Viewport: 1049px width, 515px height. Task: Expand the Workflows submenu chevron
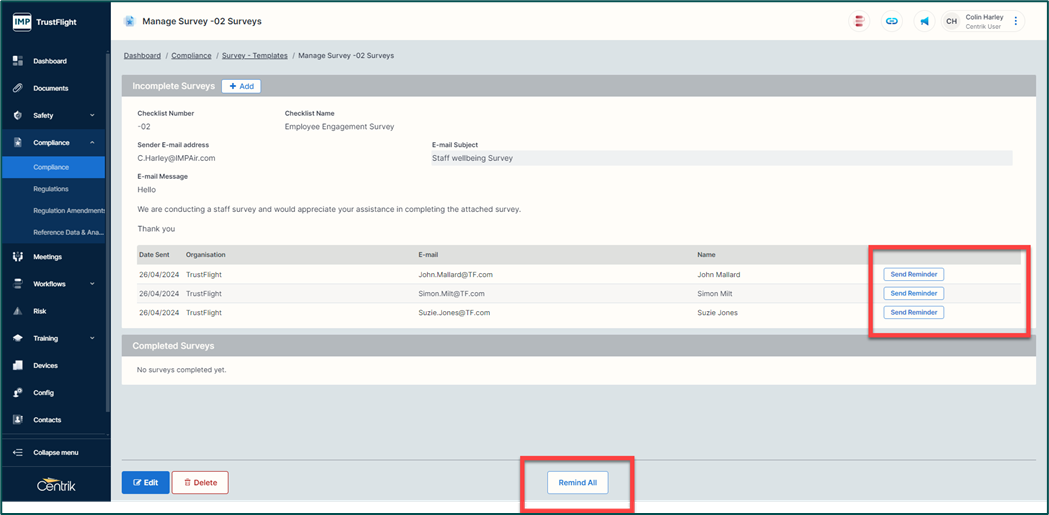pyautogui.click(x=92, y=284)
